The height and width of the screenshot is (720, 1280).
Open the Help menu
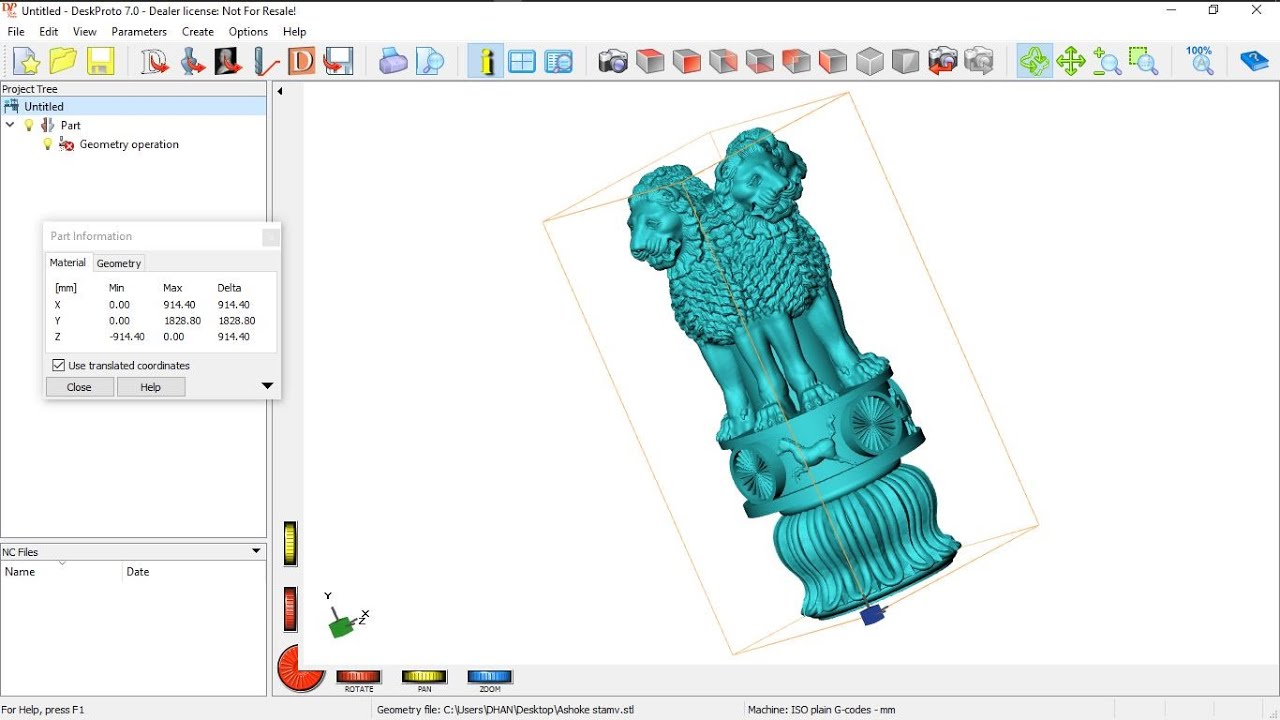point(294,32)
